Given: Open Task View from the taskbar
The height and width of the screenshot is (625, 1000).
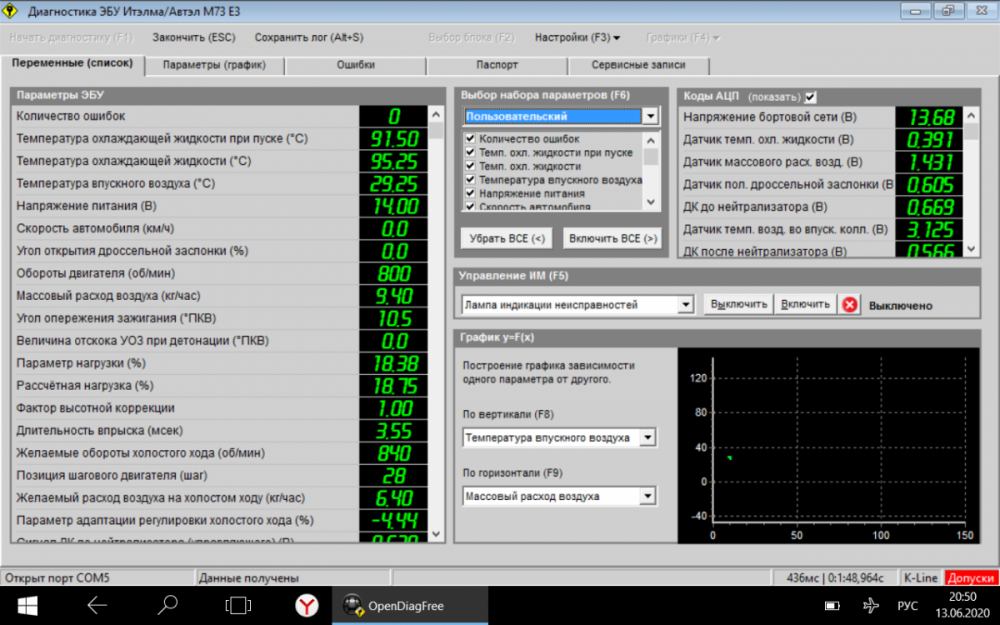Looking at the screenshot, I should pyautogui.click(x=237, y=605).
